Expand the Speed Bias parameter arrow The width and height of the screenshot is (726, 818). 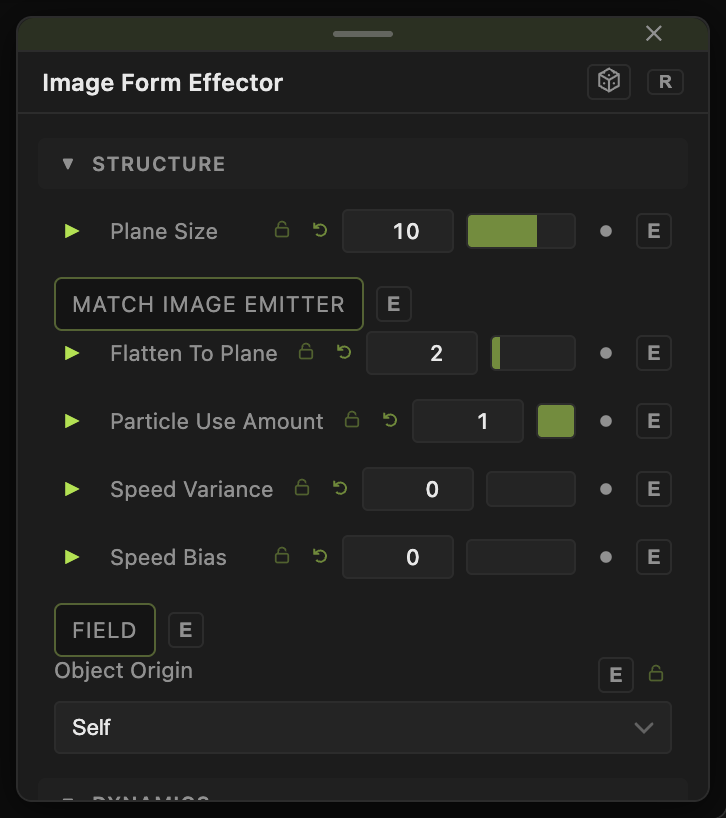click(72, 557)
